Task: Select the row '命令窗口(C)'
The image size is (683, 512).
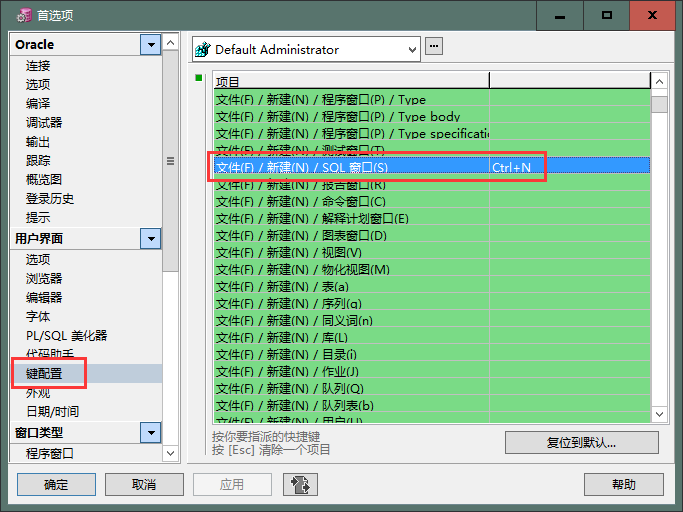Action: pos(432,202)
